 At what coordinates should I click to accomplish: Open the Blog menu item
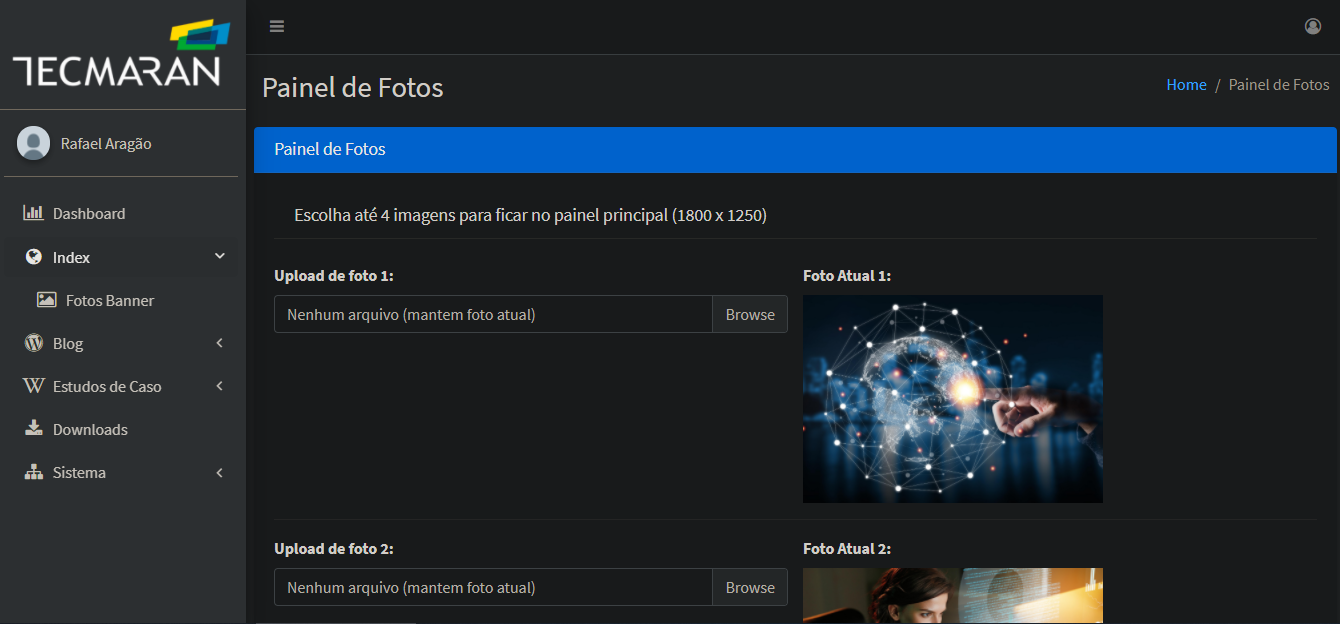123,343
